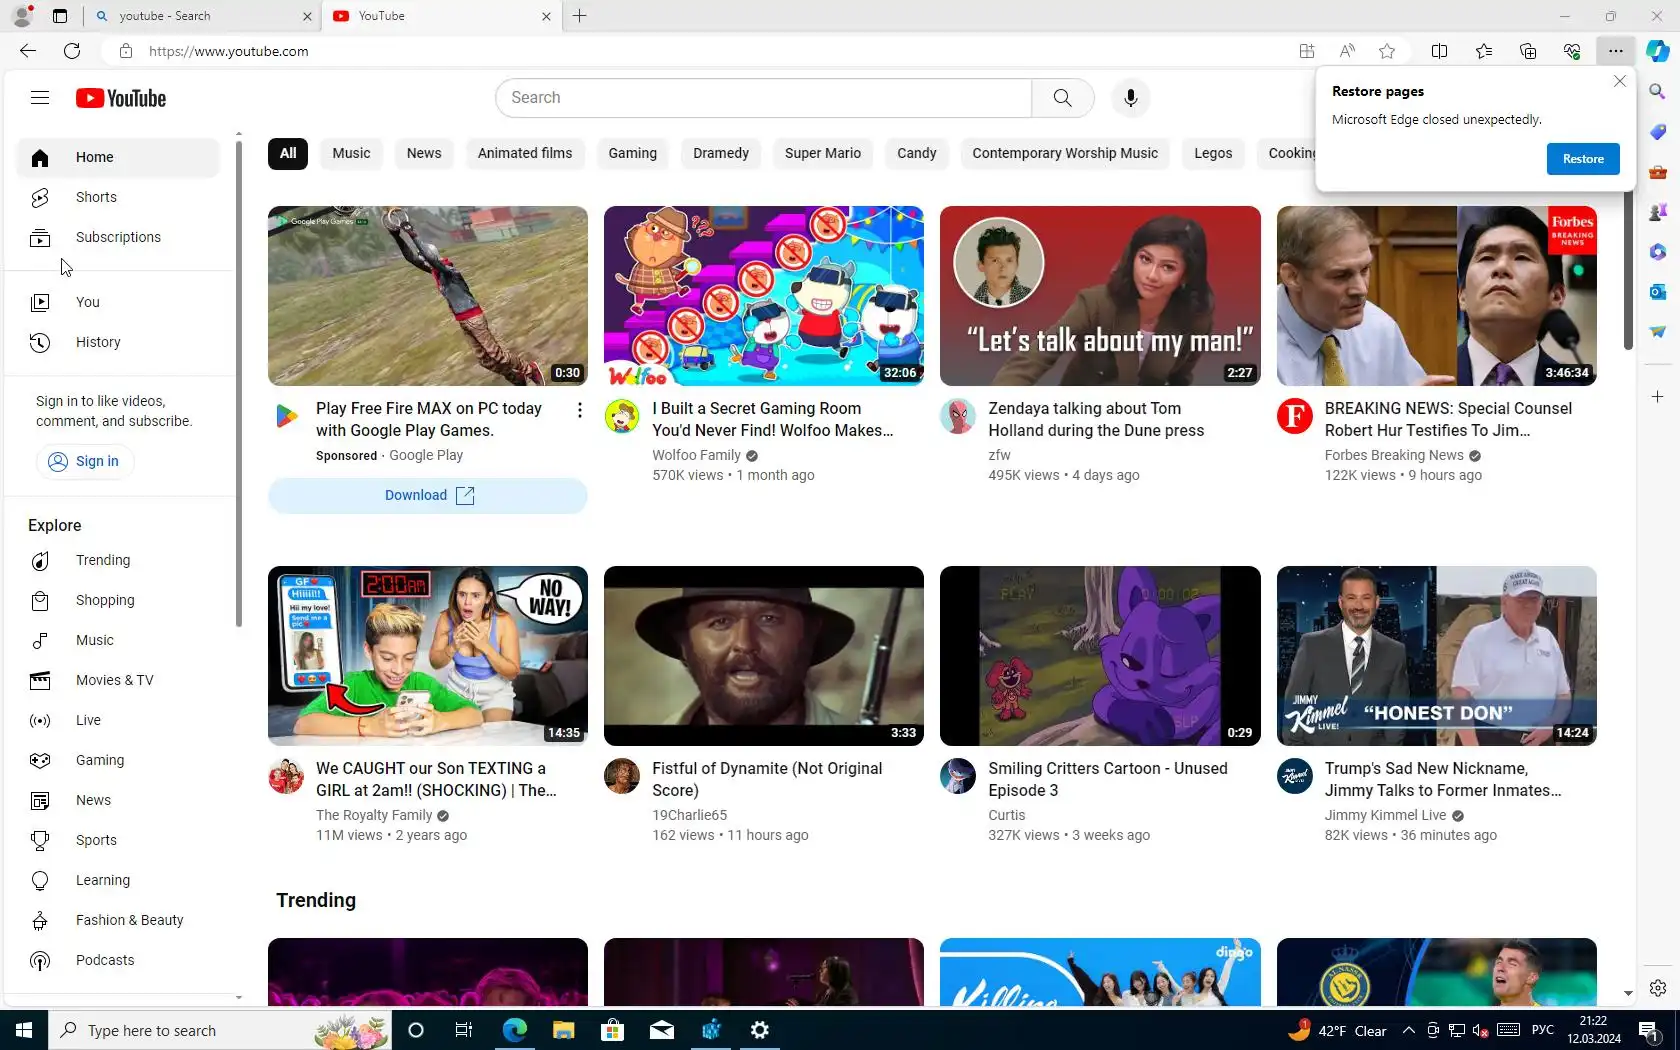Click the YouTube logo

[x=121, y=98]
